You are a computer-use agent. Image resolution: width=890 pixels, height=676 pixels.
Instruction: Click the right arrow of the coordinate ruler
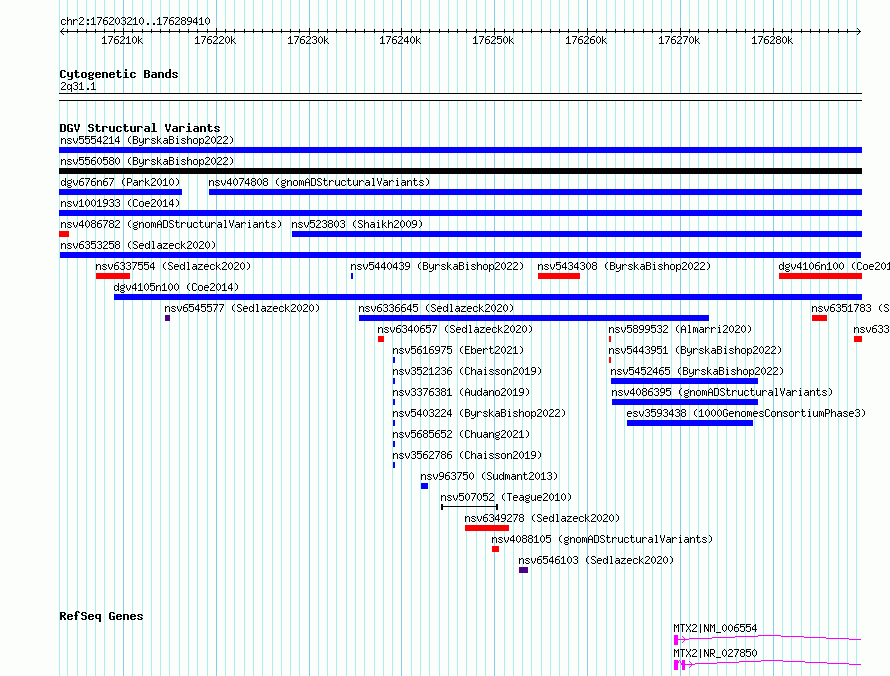pyautogui.click(x=859, y=31)
